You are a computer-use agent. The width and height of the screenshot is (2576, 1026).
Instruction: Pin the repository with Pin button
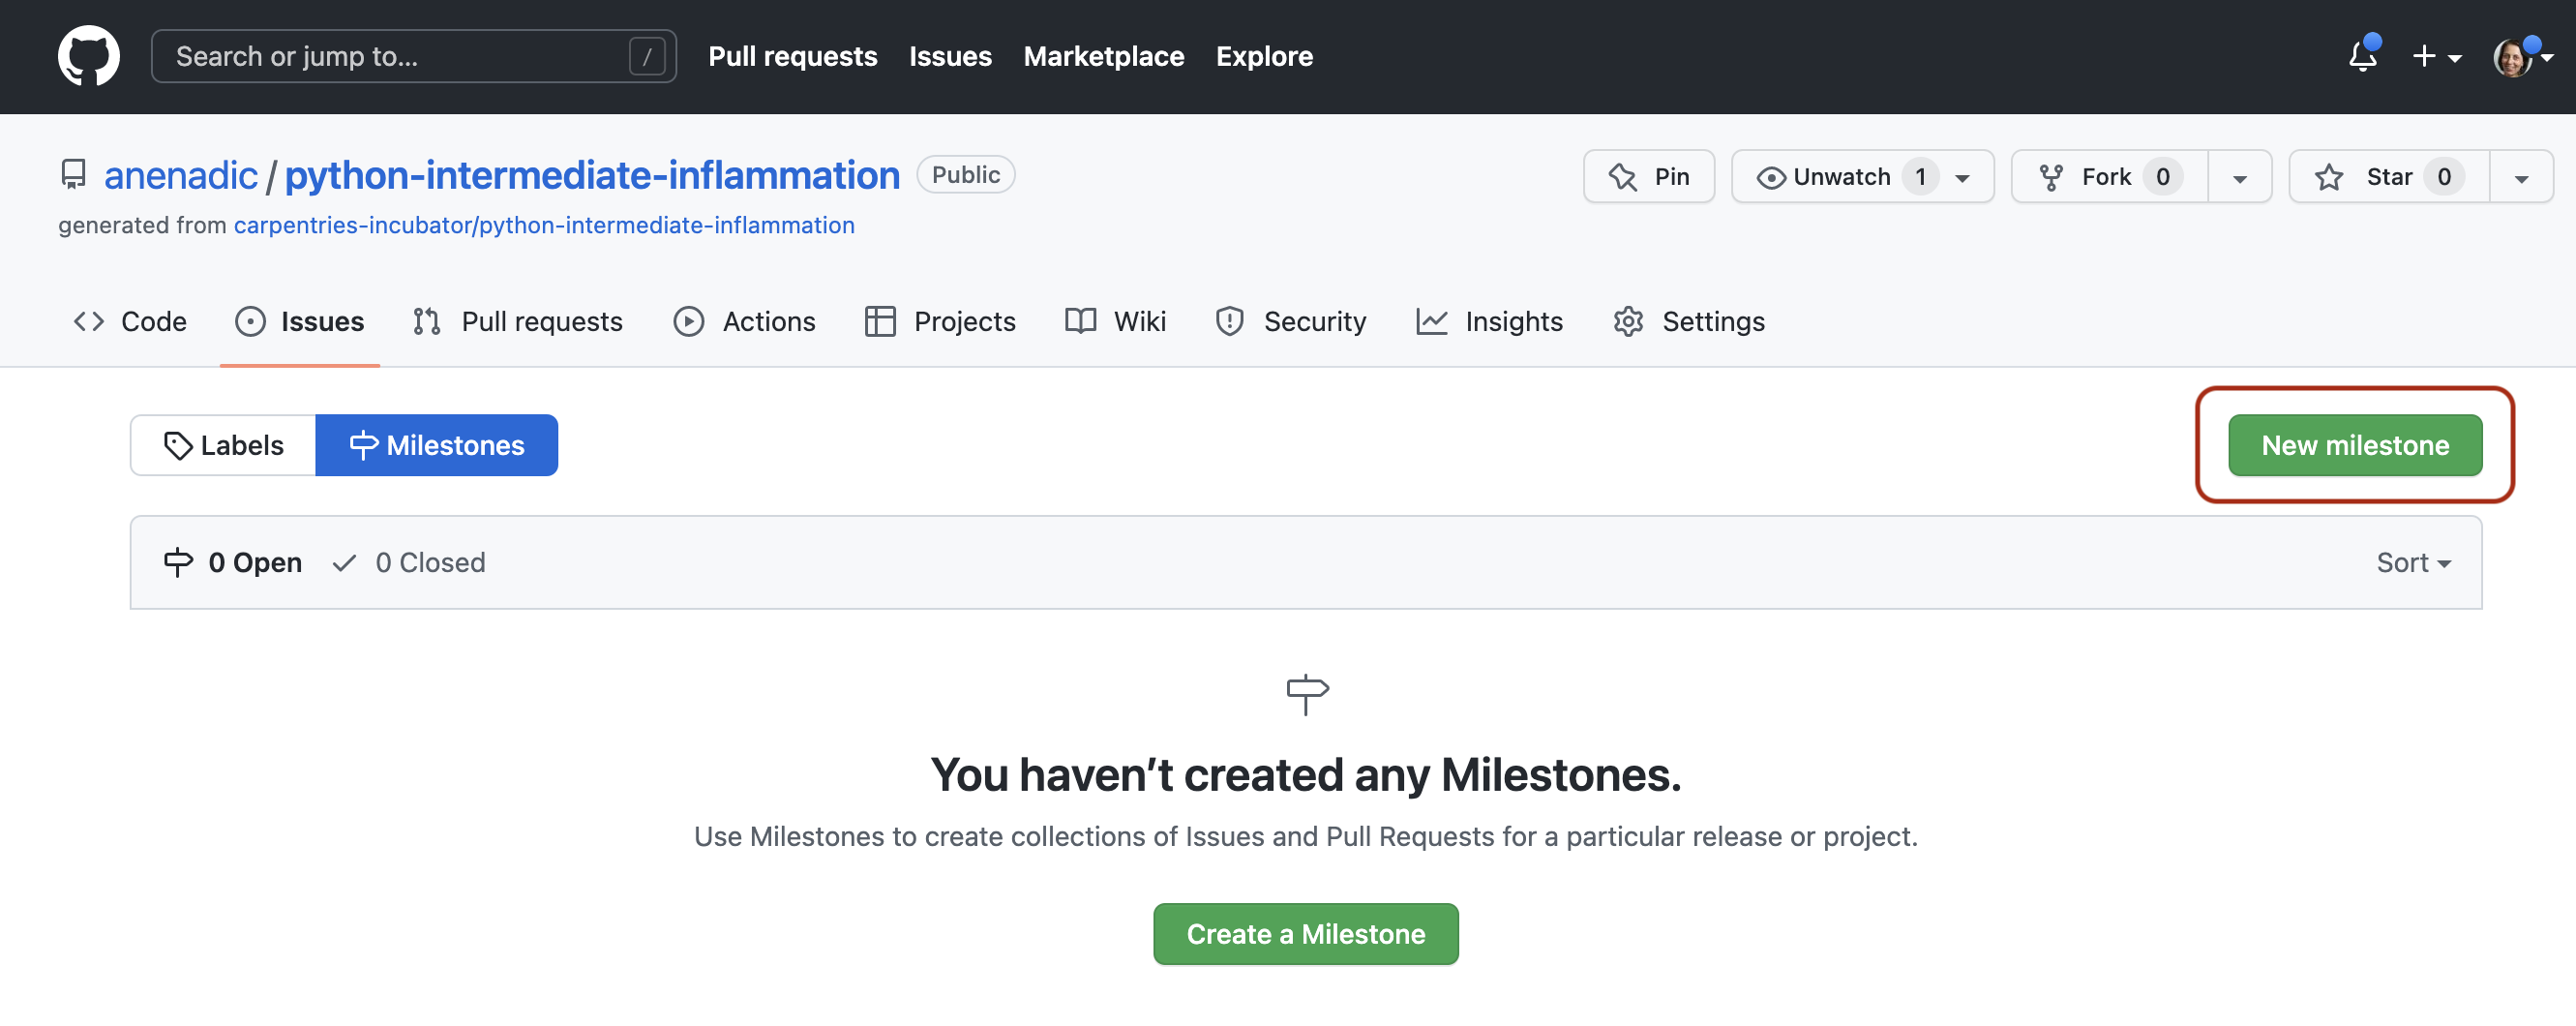coord(1649,177)
